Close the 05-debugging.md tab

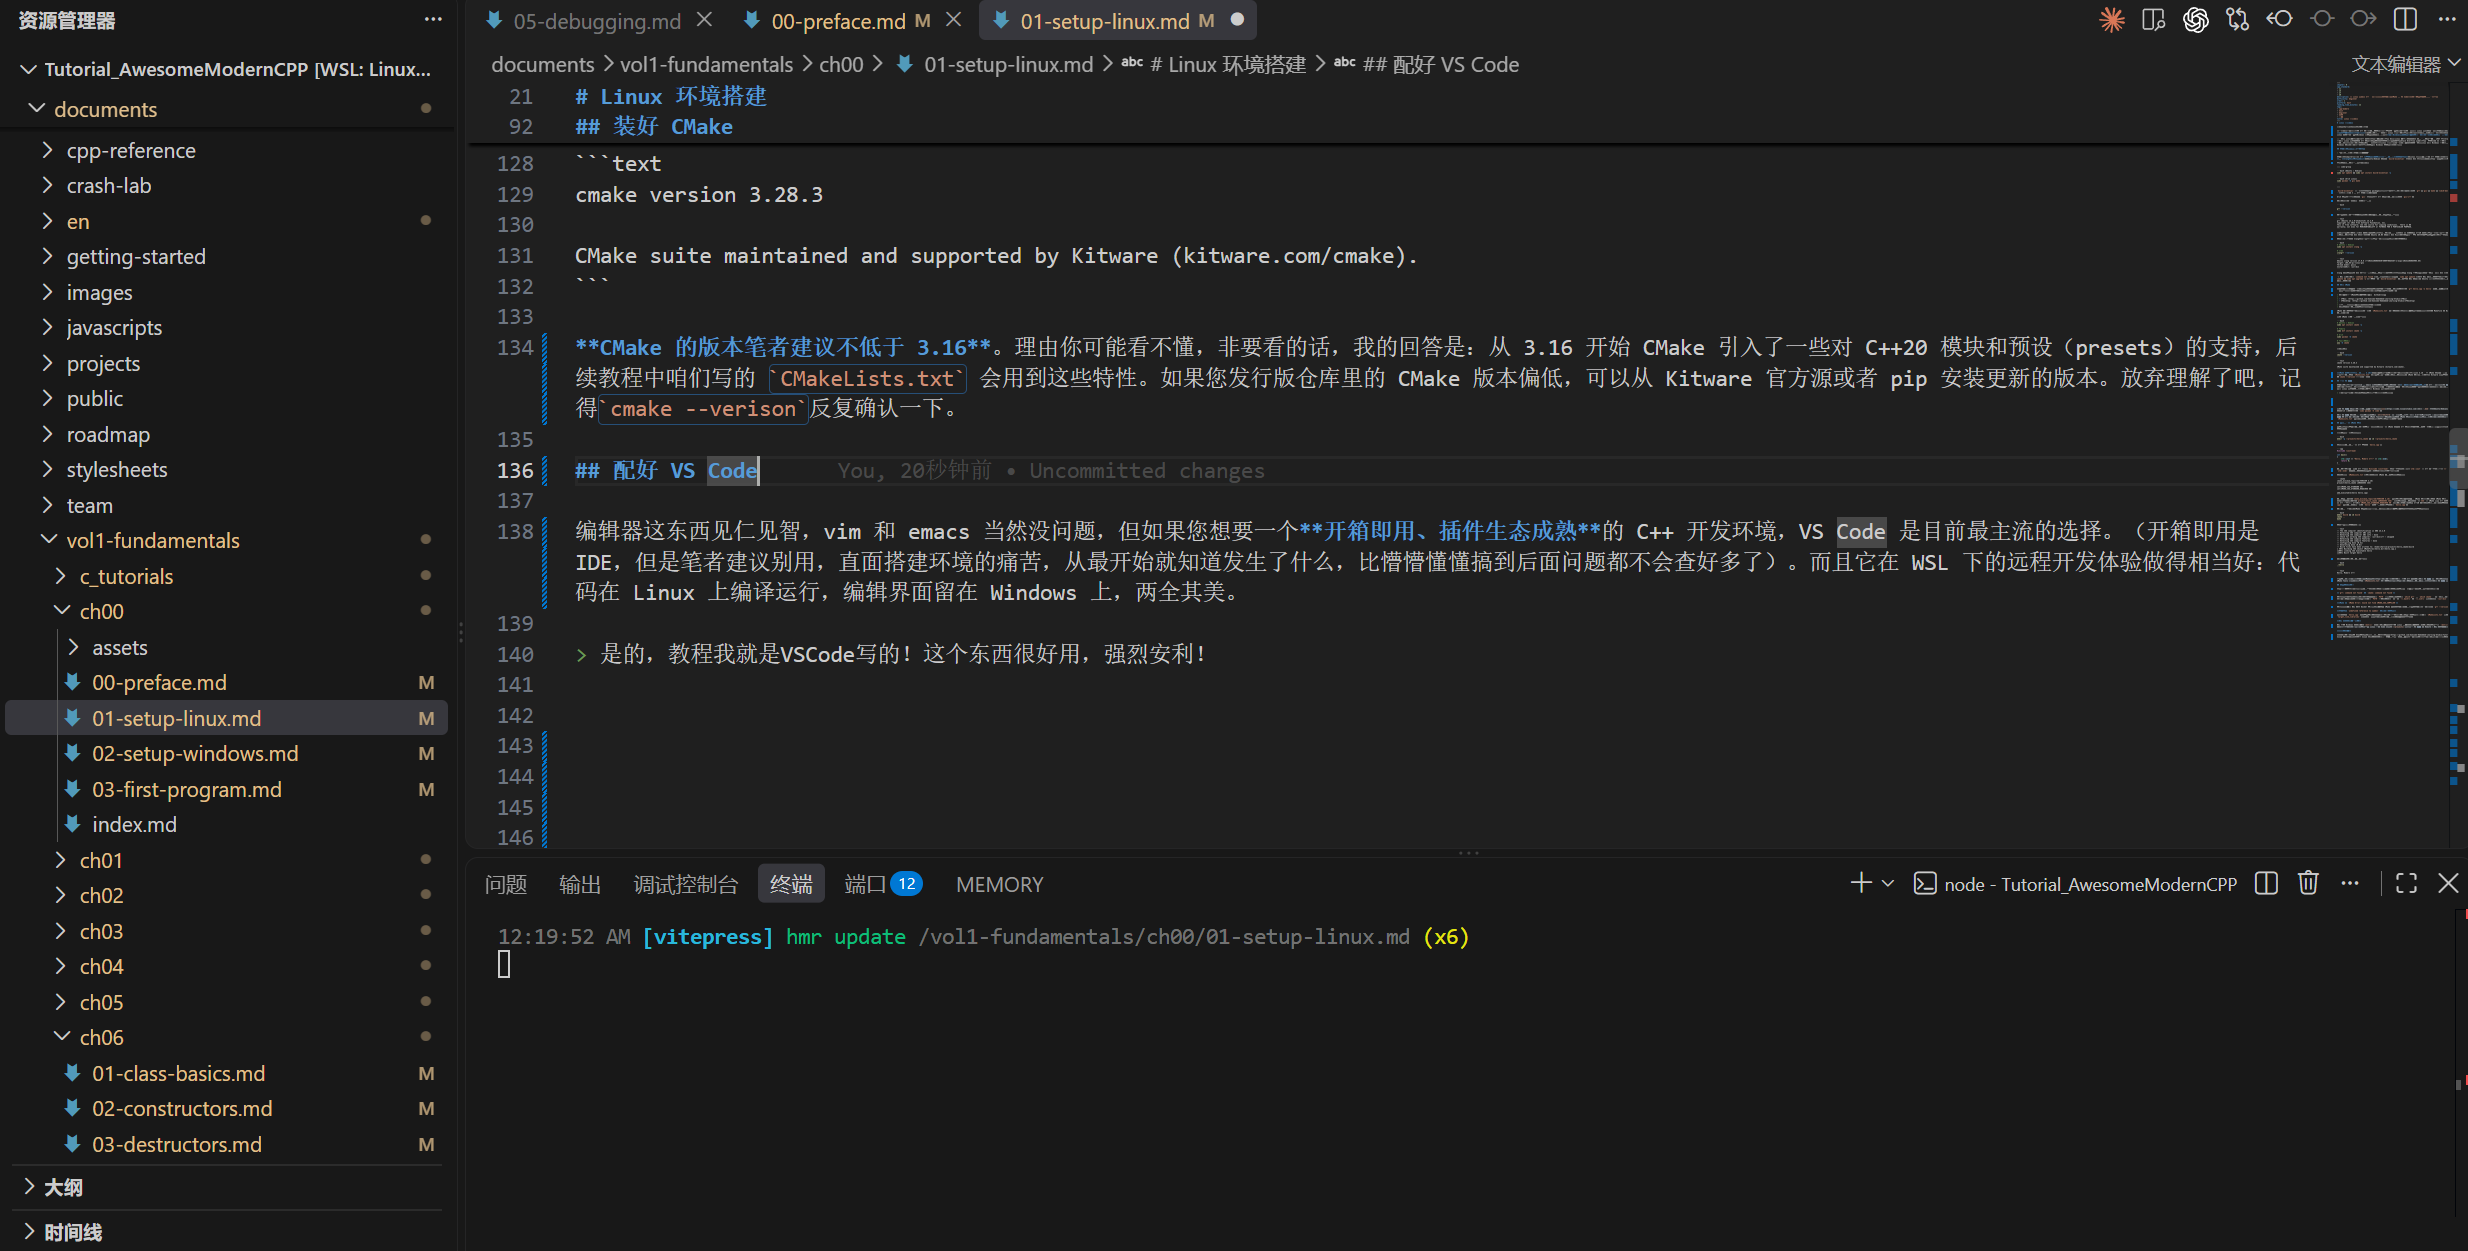(705, 20)
